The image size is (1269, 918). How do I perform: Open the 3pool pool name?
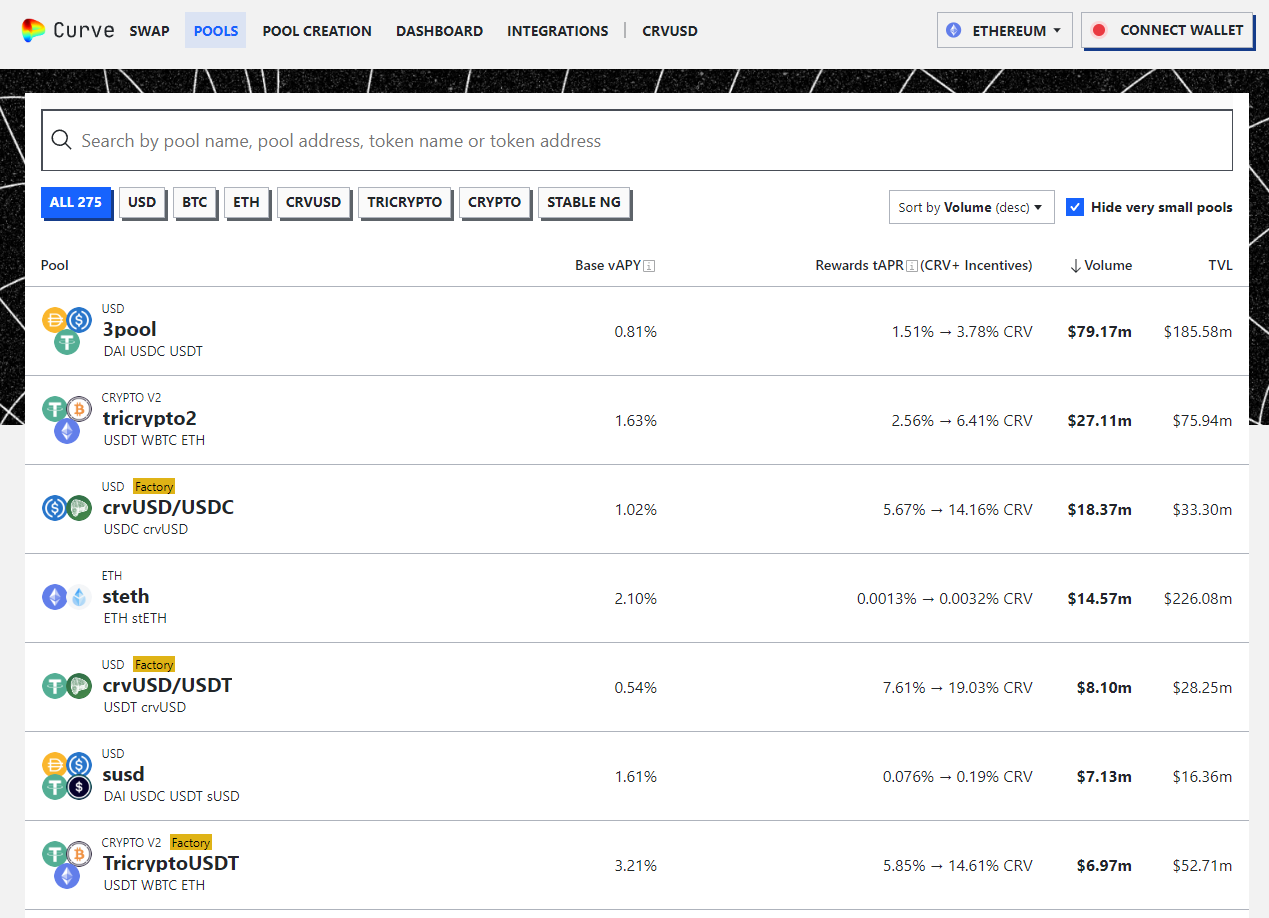(x=130, y=330)
